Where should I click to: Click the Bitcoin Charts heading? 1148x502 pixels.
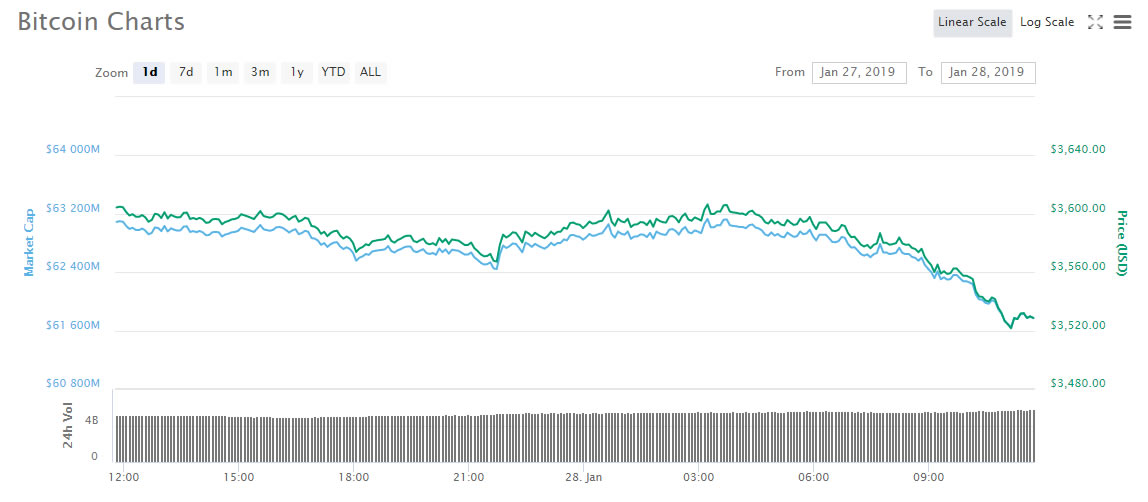click(101, 22)
